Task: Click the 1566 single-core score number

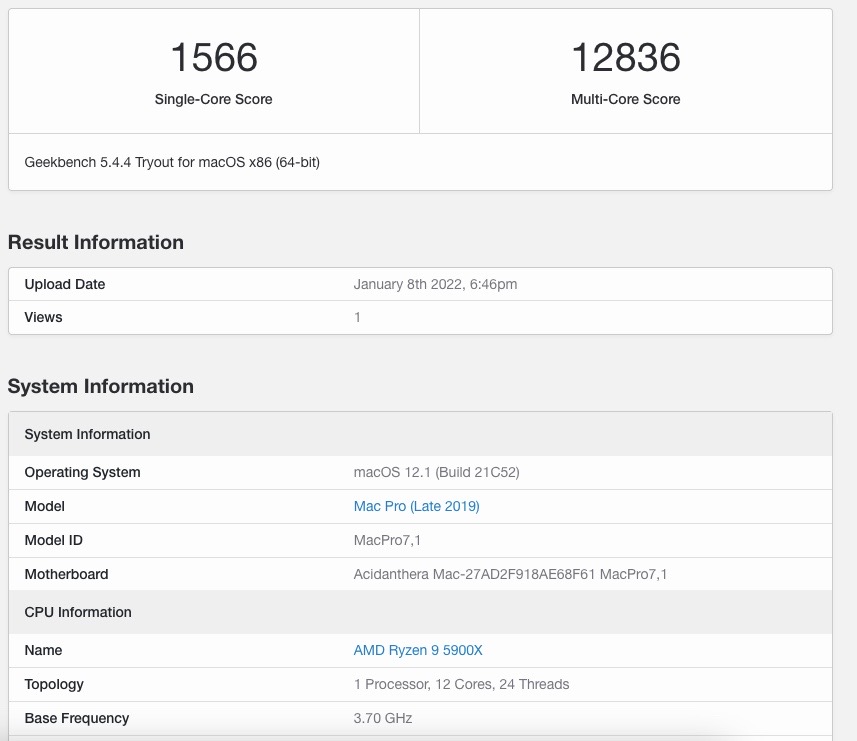Action: pos(213,57)
